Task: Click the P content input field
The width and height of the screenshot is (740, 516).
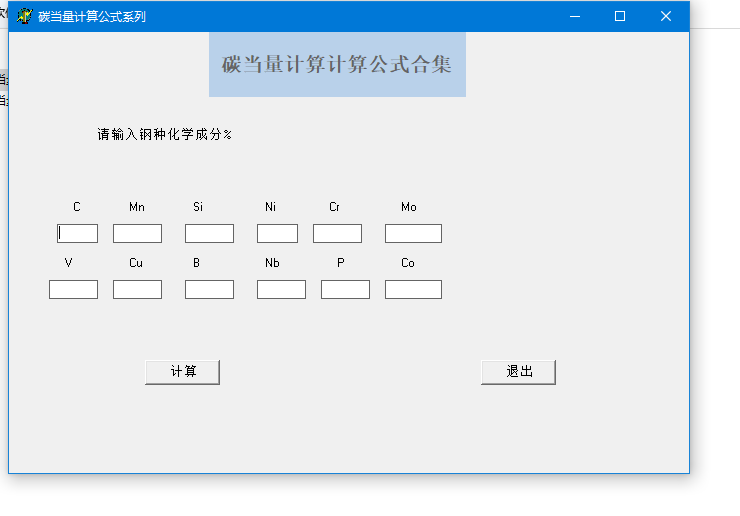Action: pos(345,289)
